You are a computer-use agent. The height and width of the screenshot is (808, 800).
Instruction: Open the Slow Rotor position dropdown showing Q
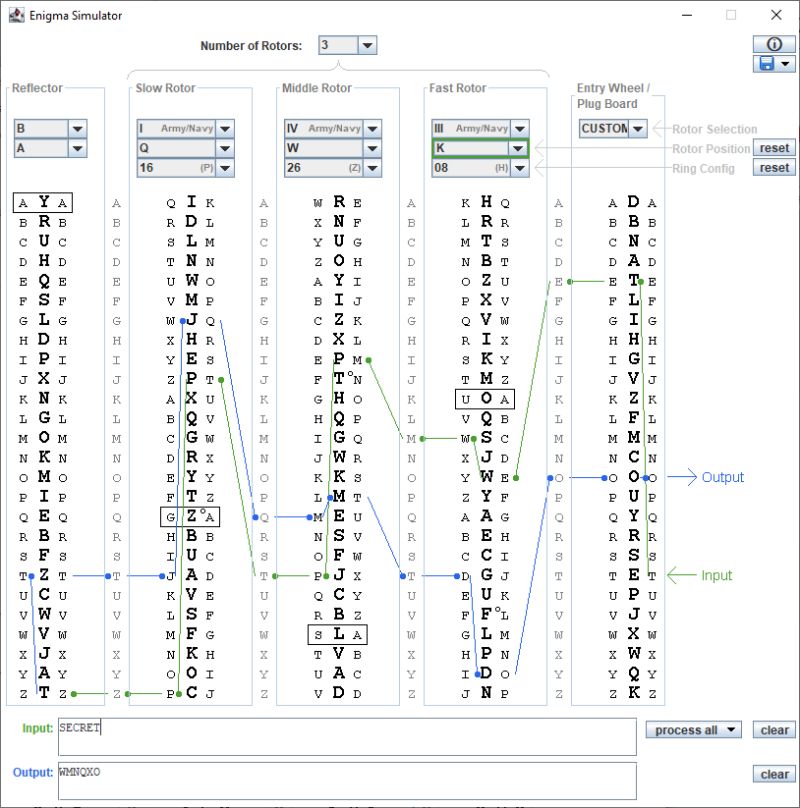click(x=224, y=148)
